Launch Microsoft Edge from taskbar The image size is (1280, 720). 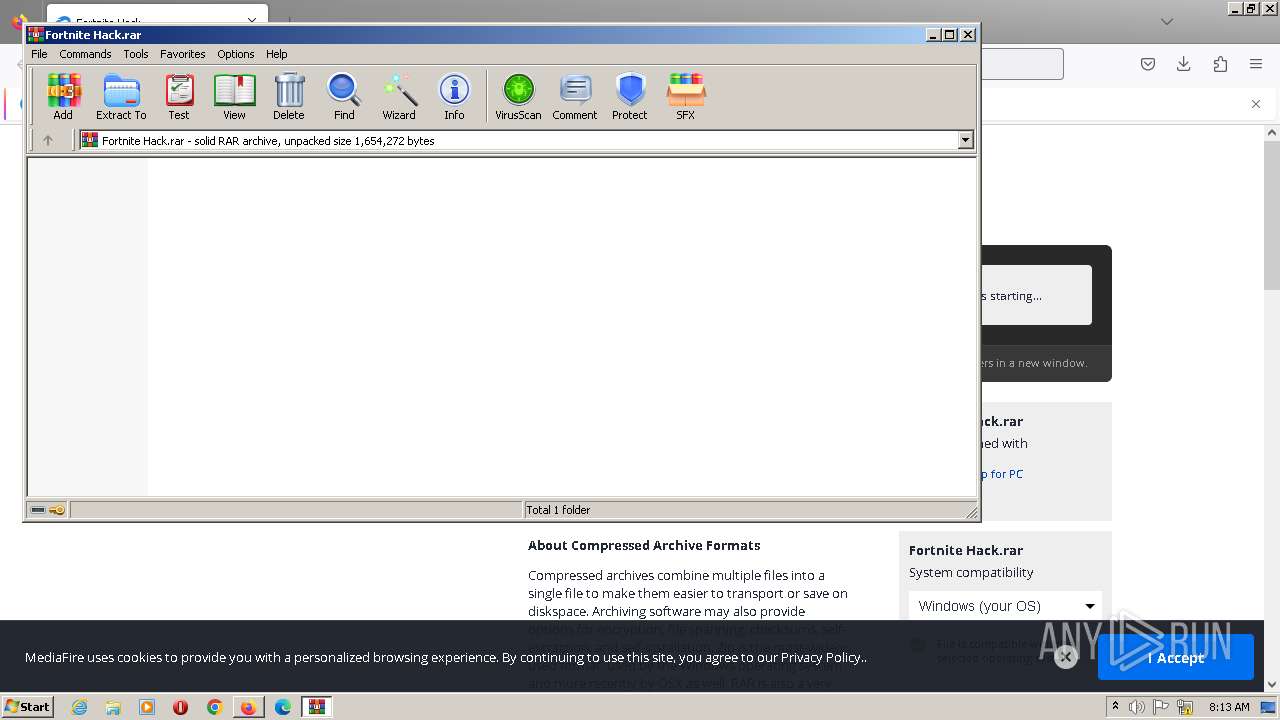283,707
